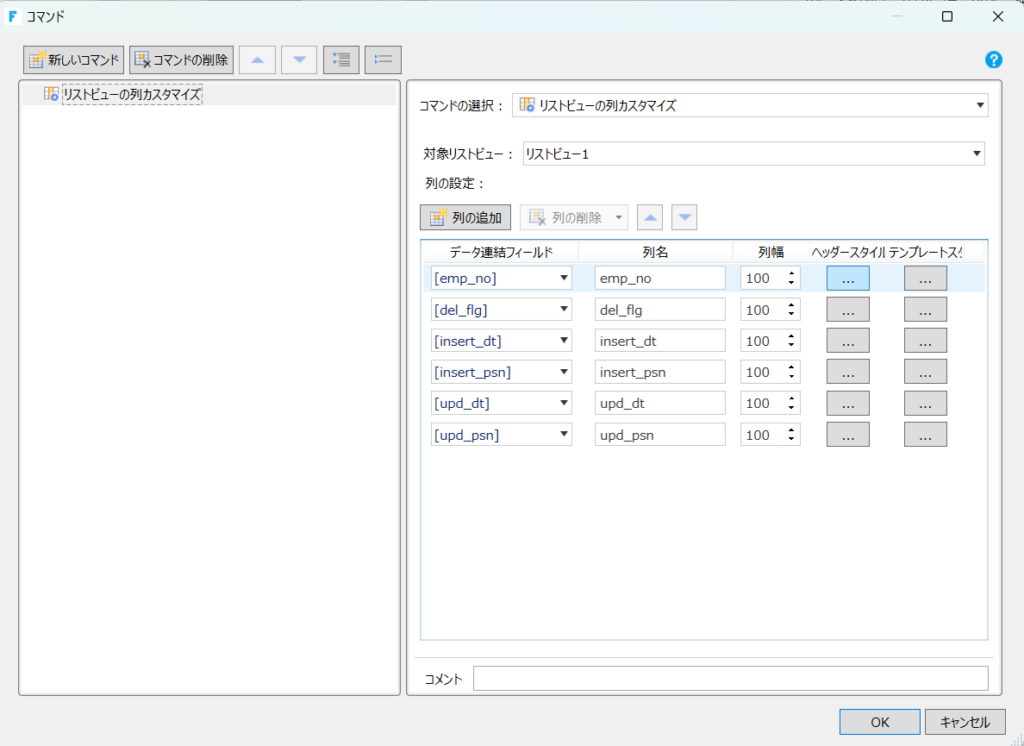
Task: Move command down with top toolbar arrow
Action: pyautogui.click(x=299, y=60)
